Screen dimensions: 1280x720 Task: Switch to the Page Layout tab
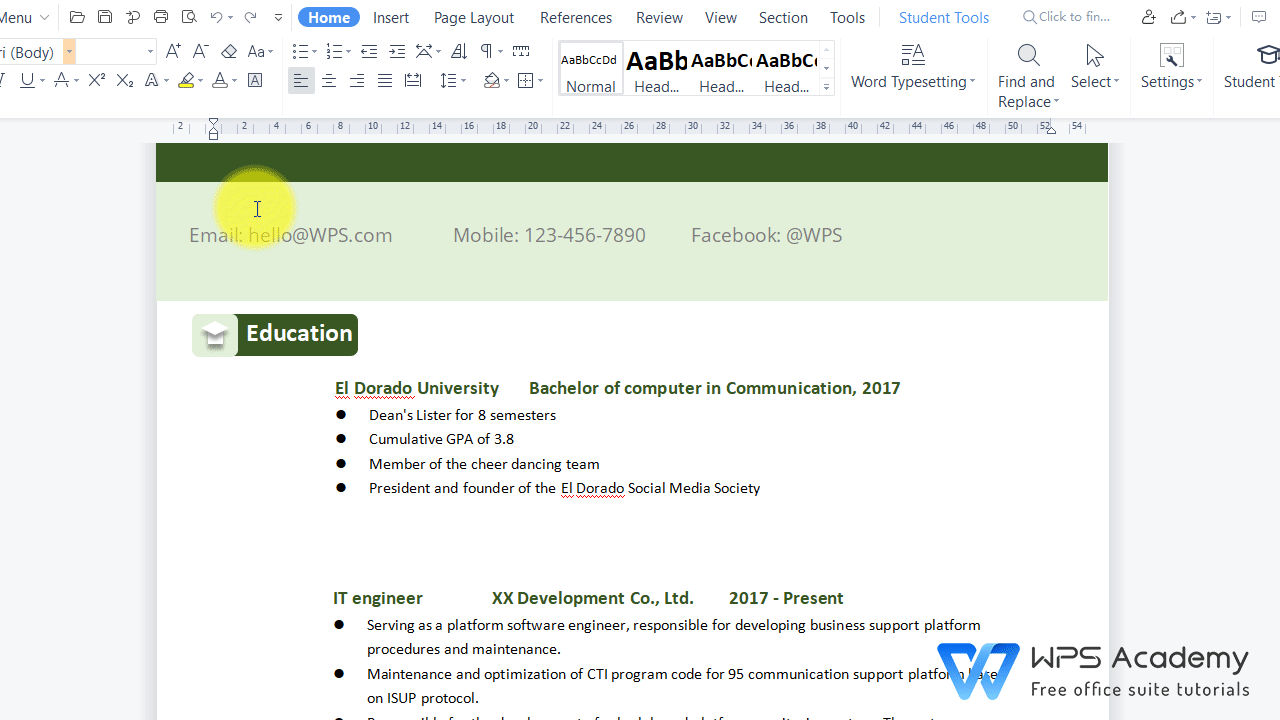coord(474,17)
